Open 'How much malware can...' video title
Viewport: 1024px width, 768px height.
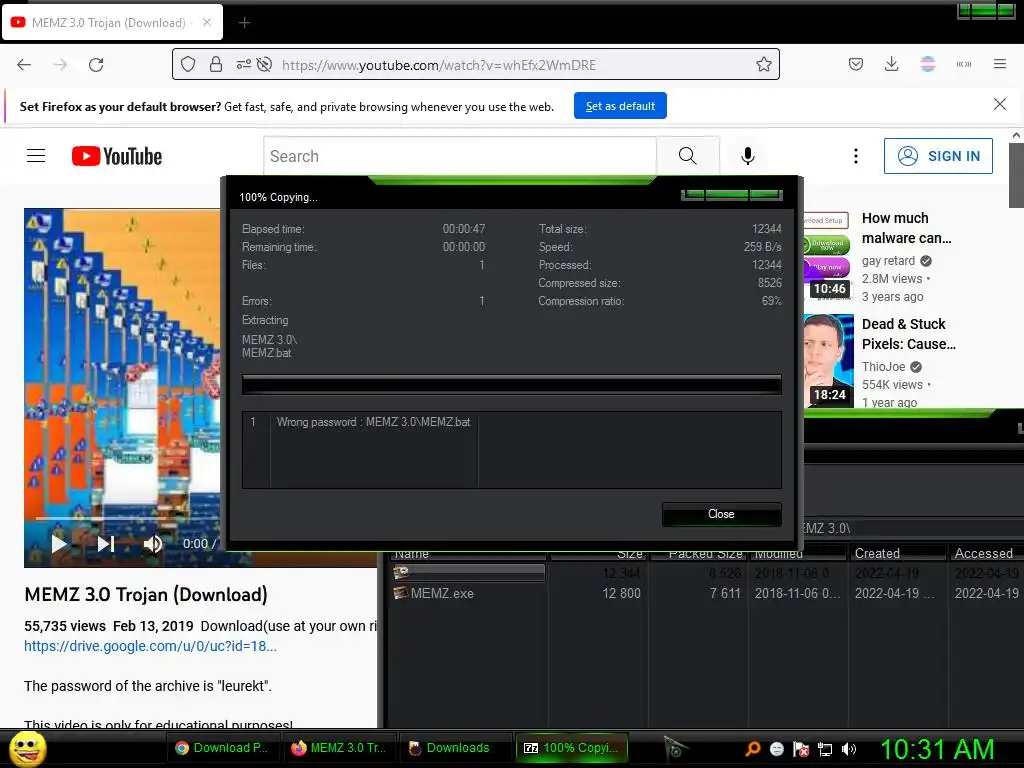(906, 228)
